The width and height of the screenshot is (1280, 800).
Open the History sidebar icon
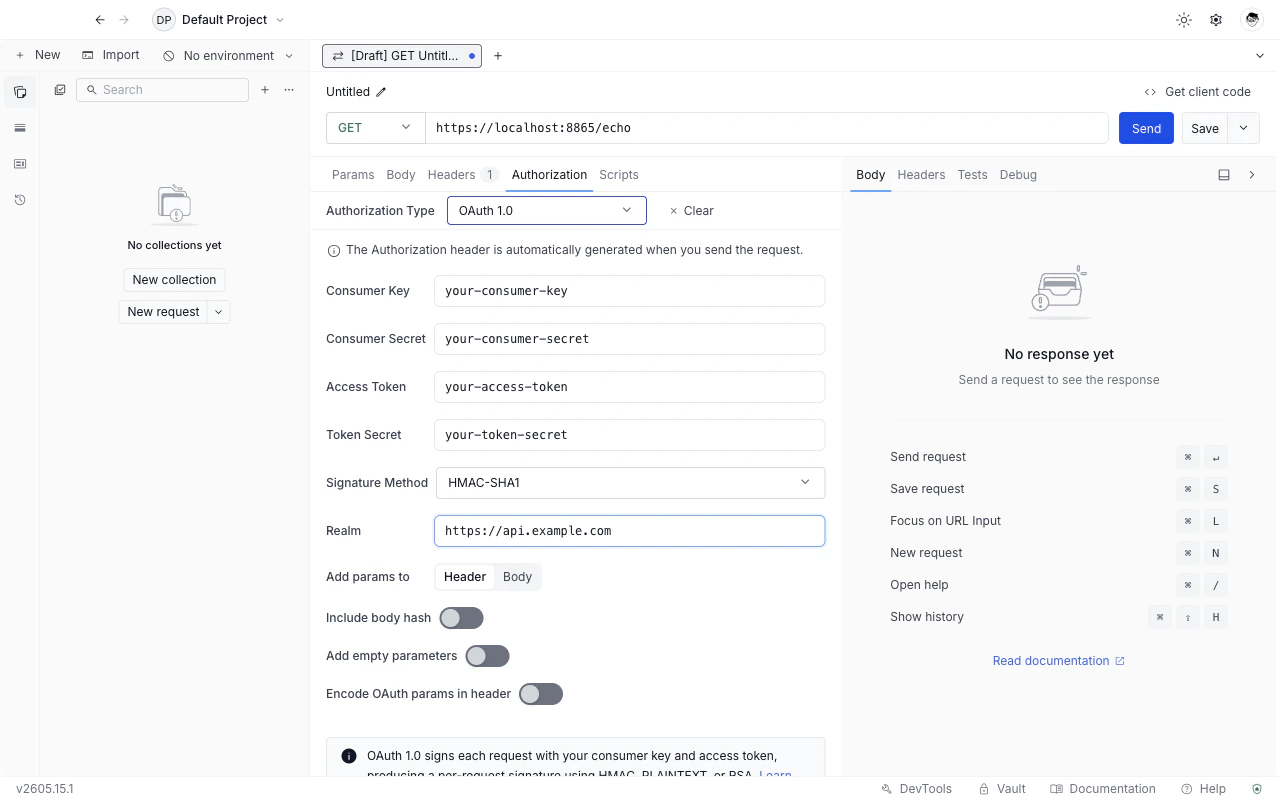point(20,200)
